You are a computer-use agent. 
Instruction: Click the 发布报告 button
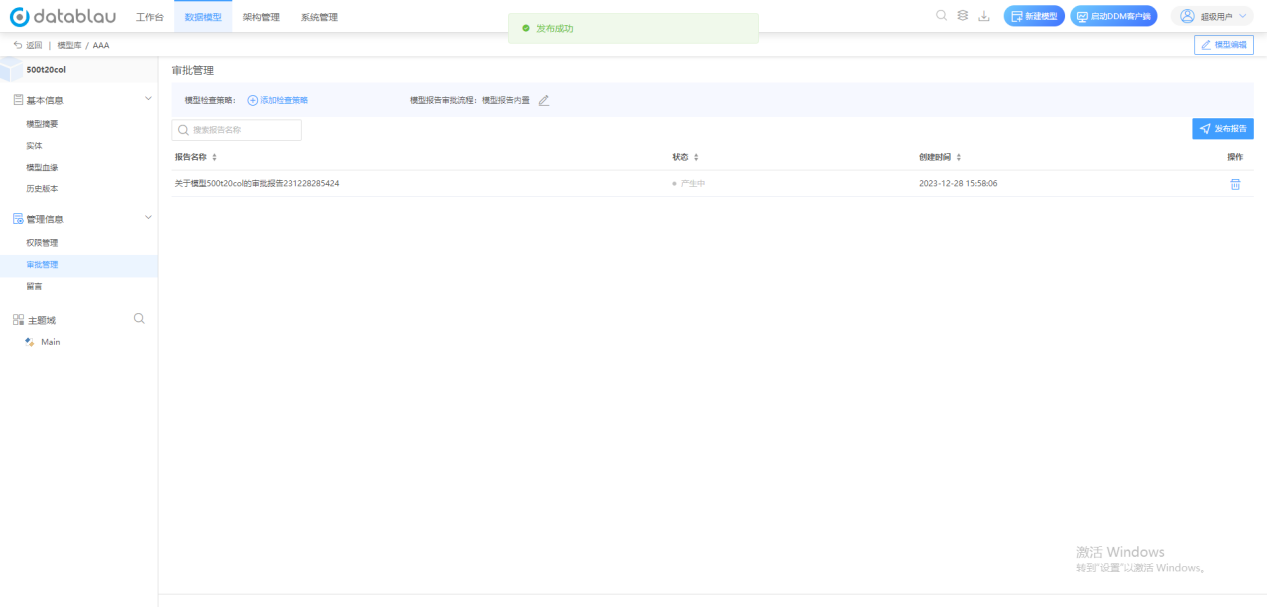(1223, 129)
